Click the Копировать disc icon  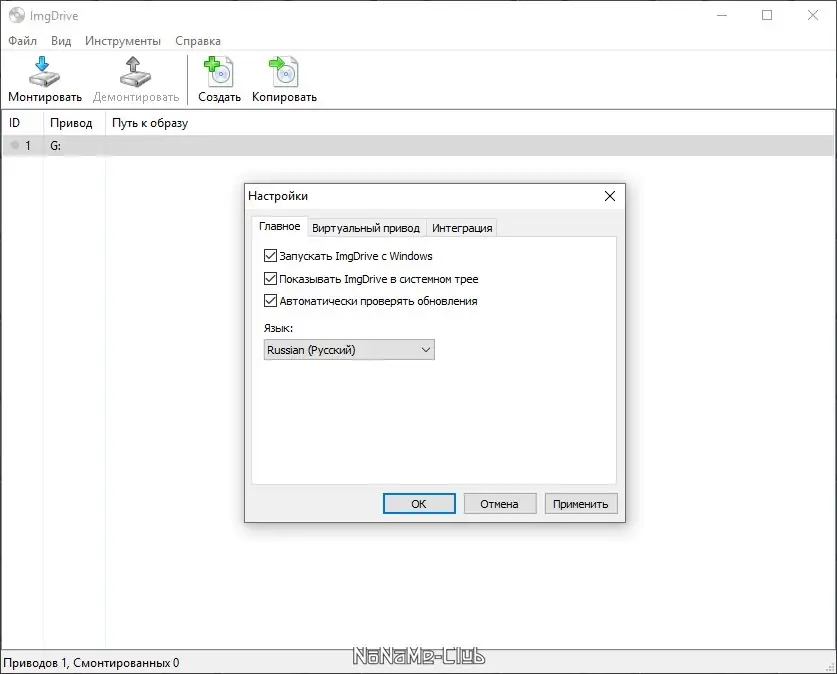tap(283, 72)
